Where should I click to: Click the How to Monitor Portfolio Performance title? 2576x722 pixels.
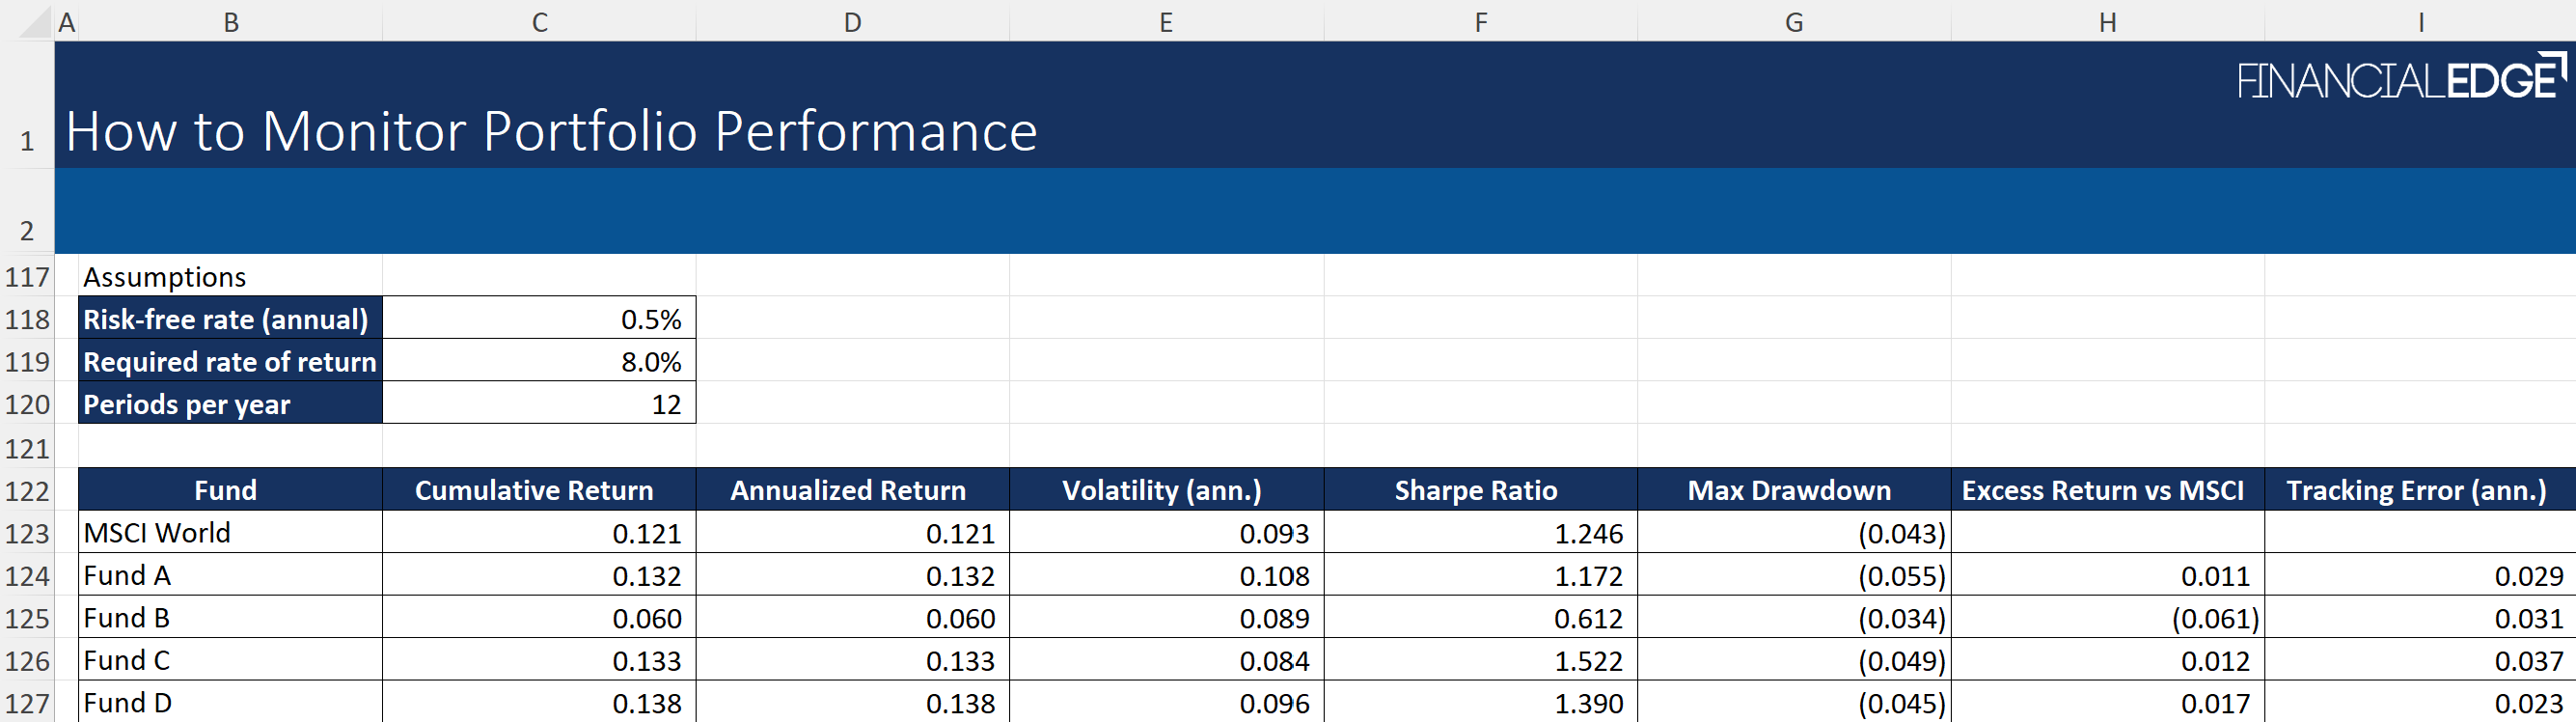coord(551,131)
